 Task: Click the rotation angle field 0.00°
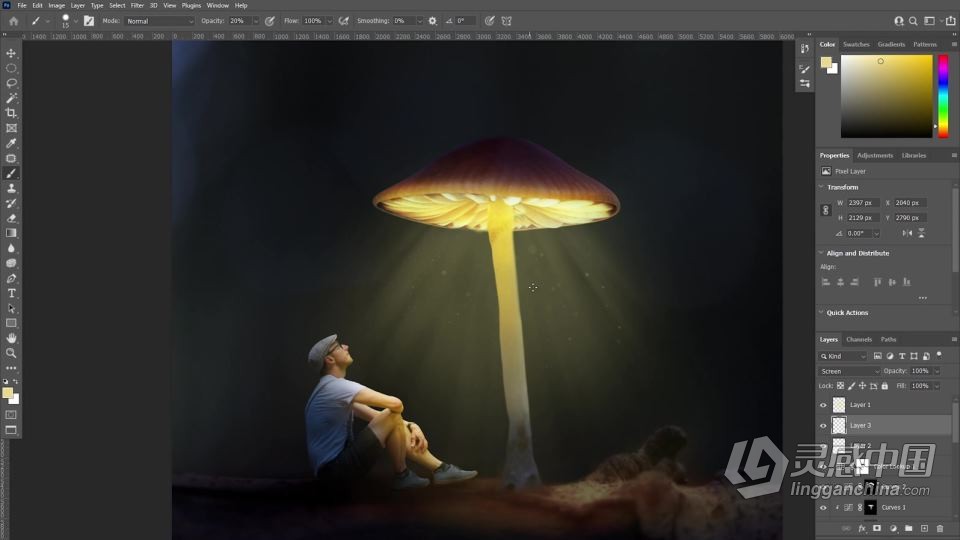(860, 233)
